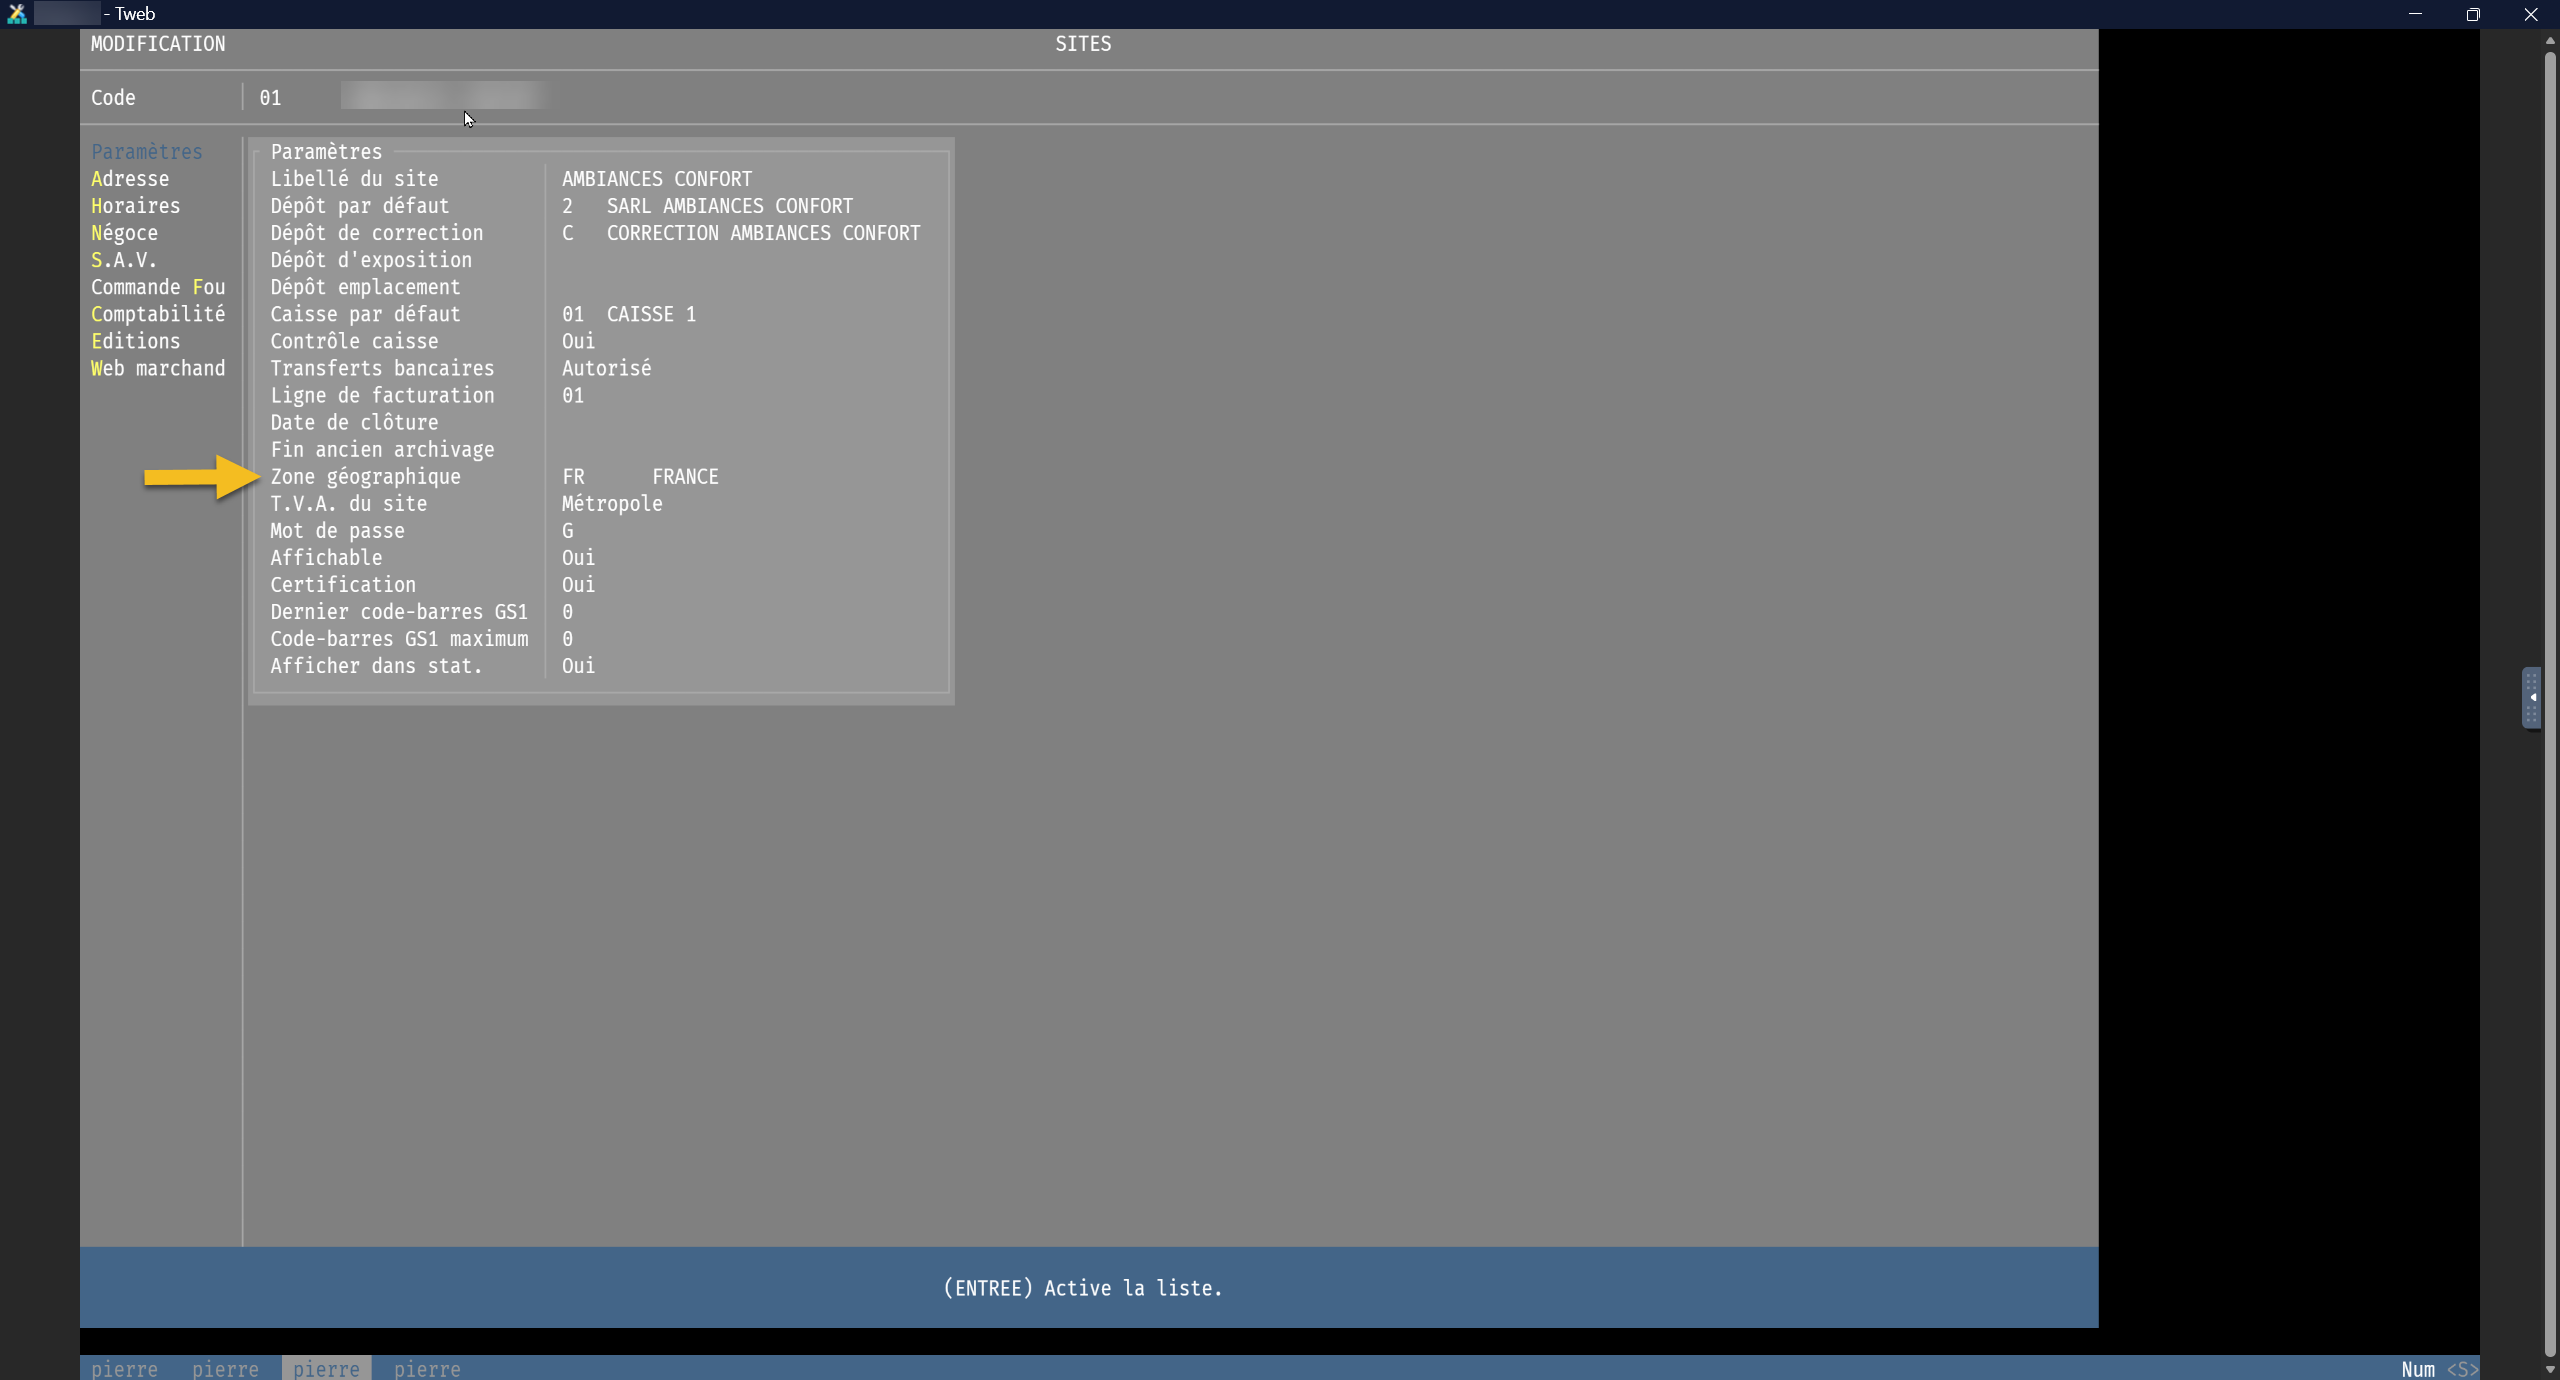
Task: Click the Zone géographique FR value
Action: tap(573, 477)
